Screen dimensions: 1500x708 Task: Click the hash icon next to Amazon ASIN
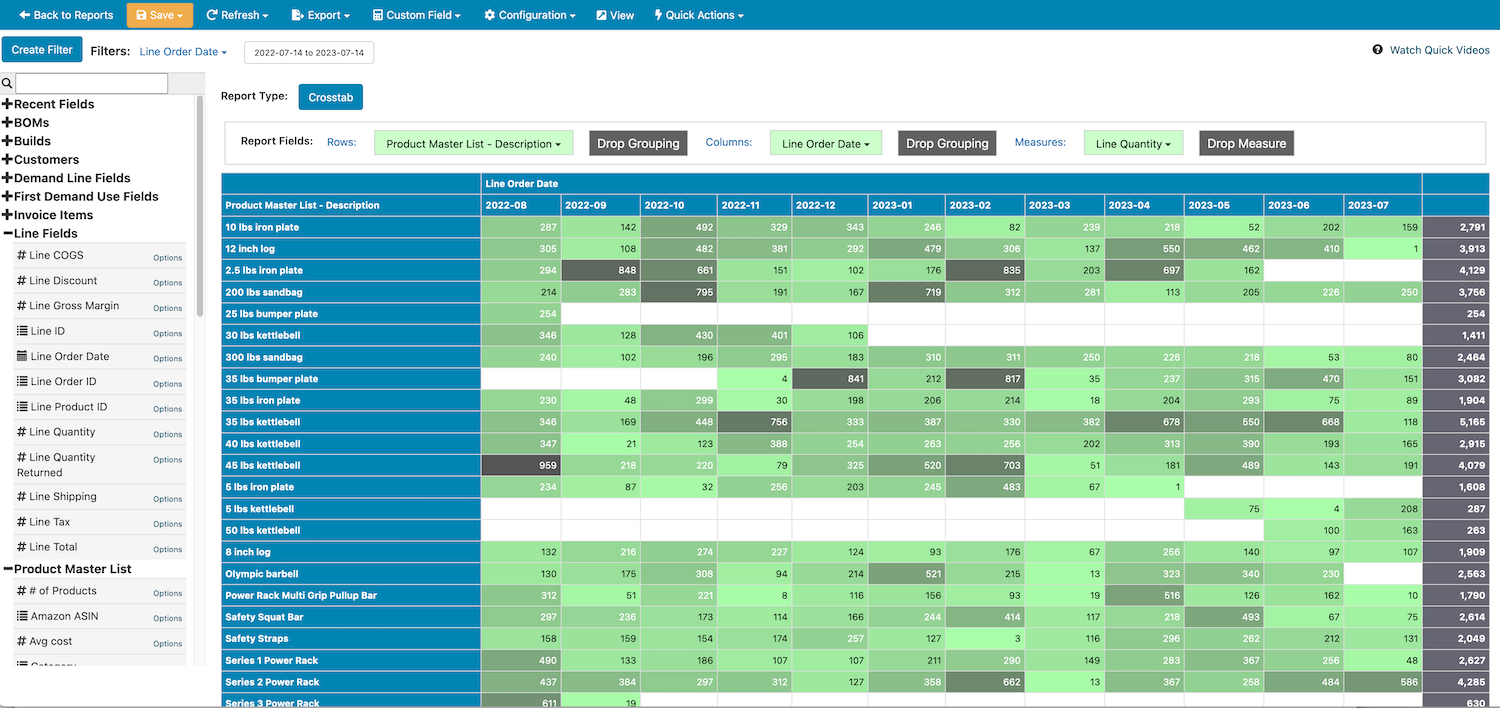pos(22,616)
